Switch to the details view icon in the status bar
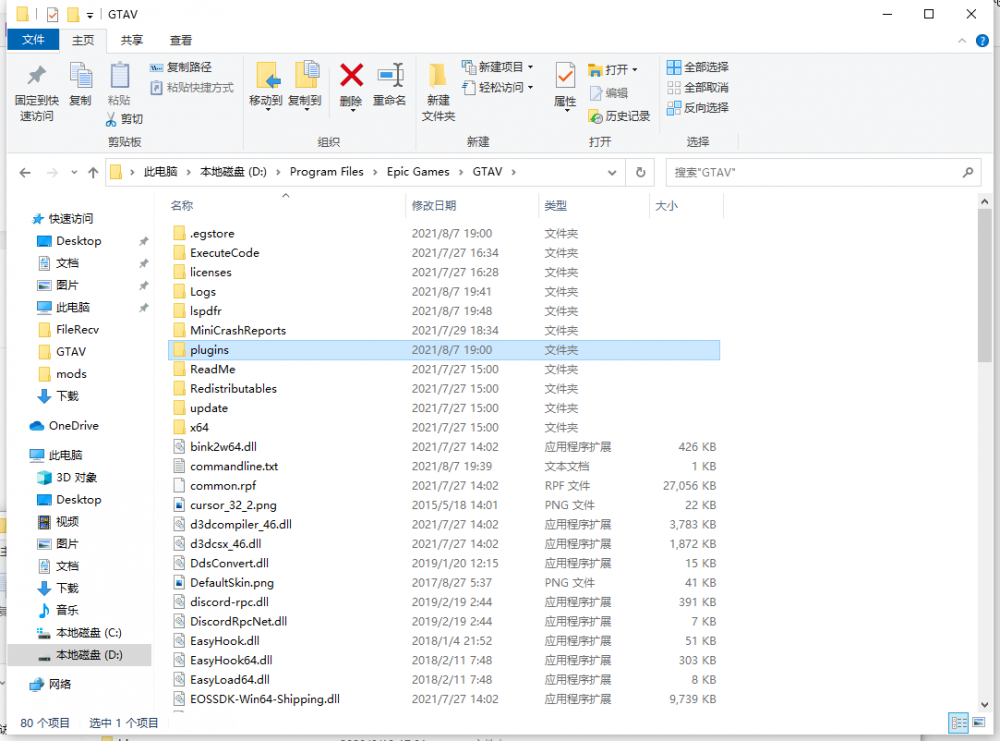This screenshot has height=741, width=1000. pyautogui.click(x=959, y=723)
